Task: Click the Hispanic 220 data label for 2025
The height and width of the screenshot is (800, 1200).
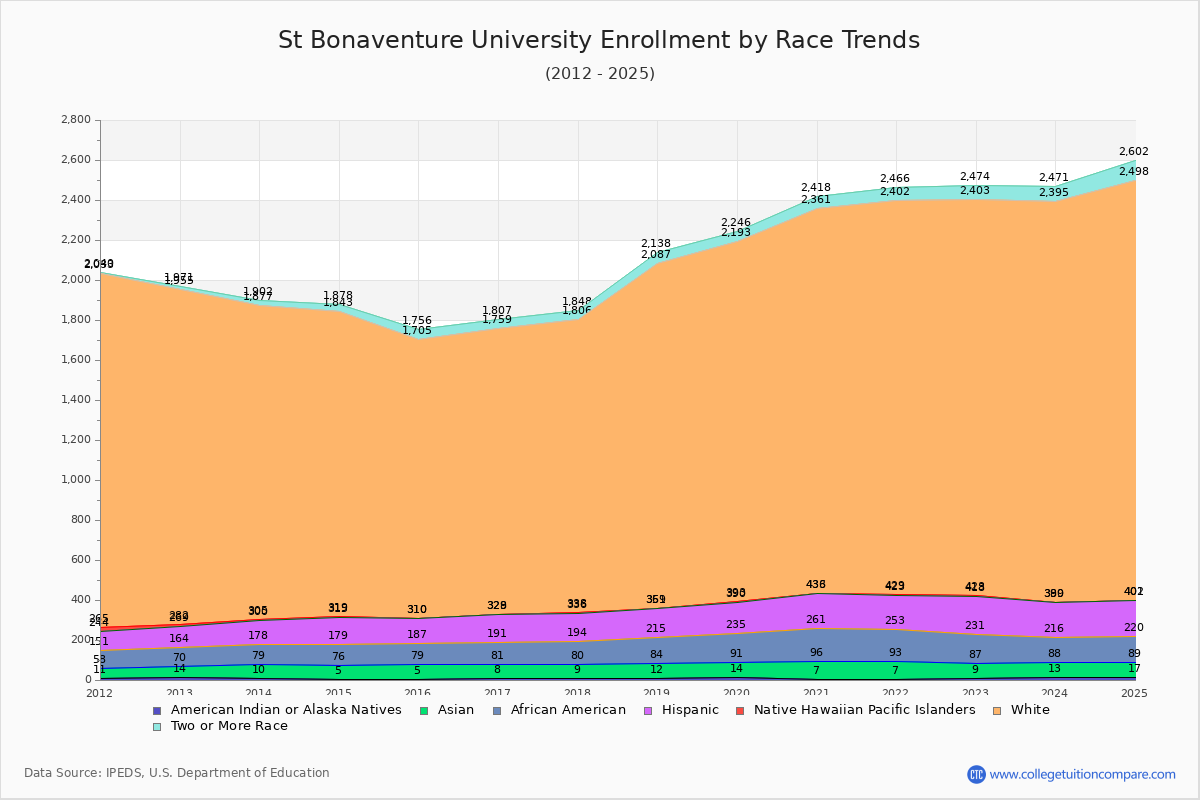Action: point(1134,628)
